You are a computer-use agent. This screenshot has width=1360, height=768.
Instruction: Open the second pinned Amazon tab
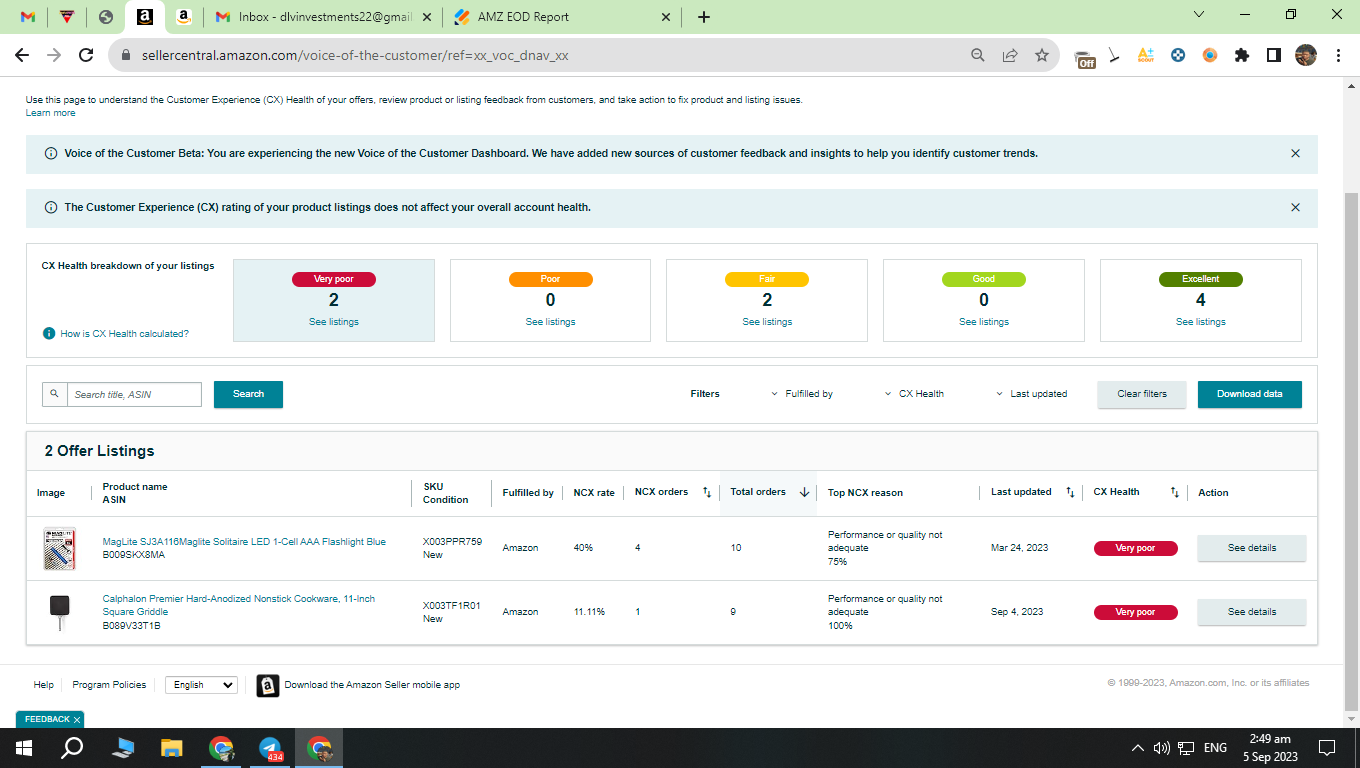[x=183, y=17]
